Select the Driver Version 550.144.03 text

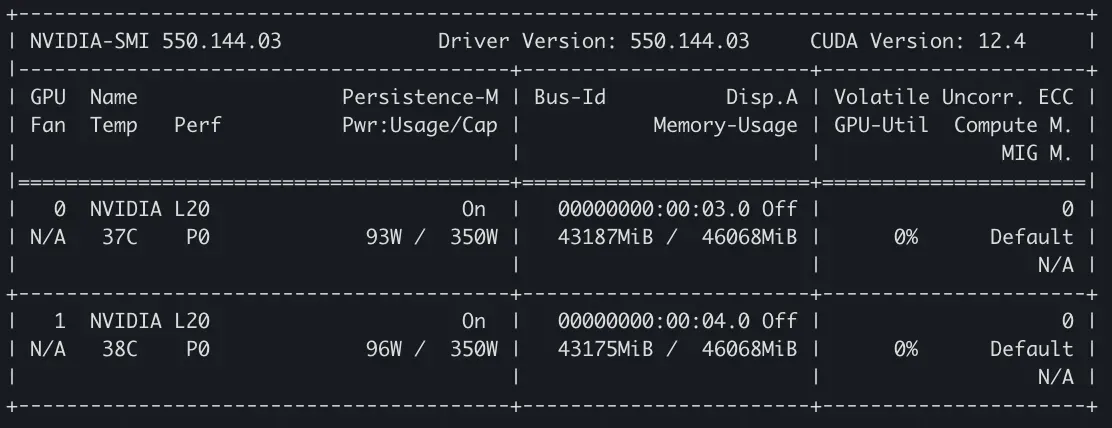point(594,41)
